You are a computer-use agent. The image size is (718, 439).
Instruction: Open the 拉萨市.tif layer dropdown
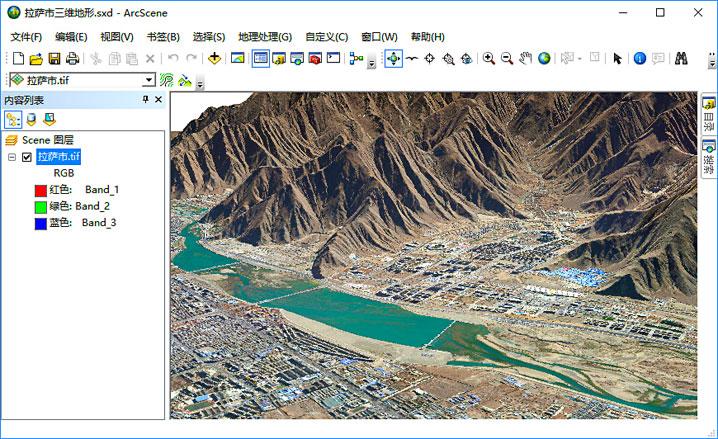148,81
